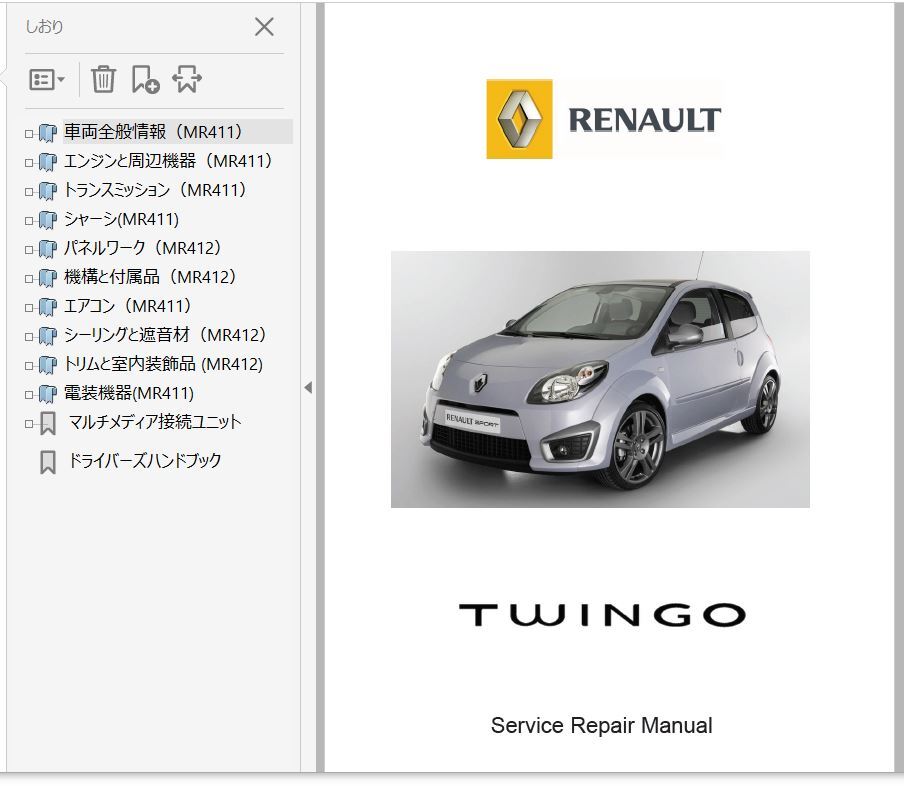Click the add new bookmark icon
This screenshot has height=786, width=904.
(145, 80)
